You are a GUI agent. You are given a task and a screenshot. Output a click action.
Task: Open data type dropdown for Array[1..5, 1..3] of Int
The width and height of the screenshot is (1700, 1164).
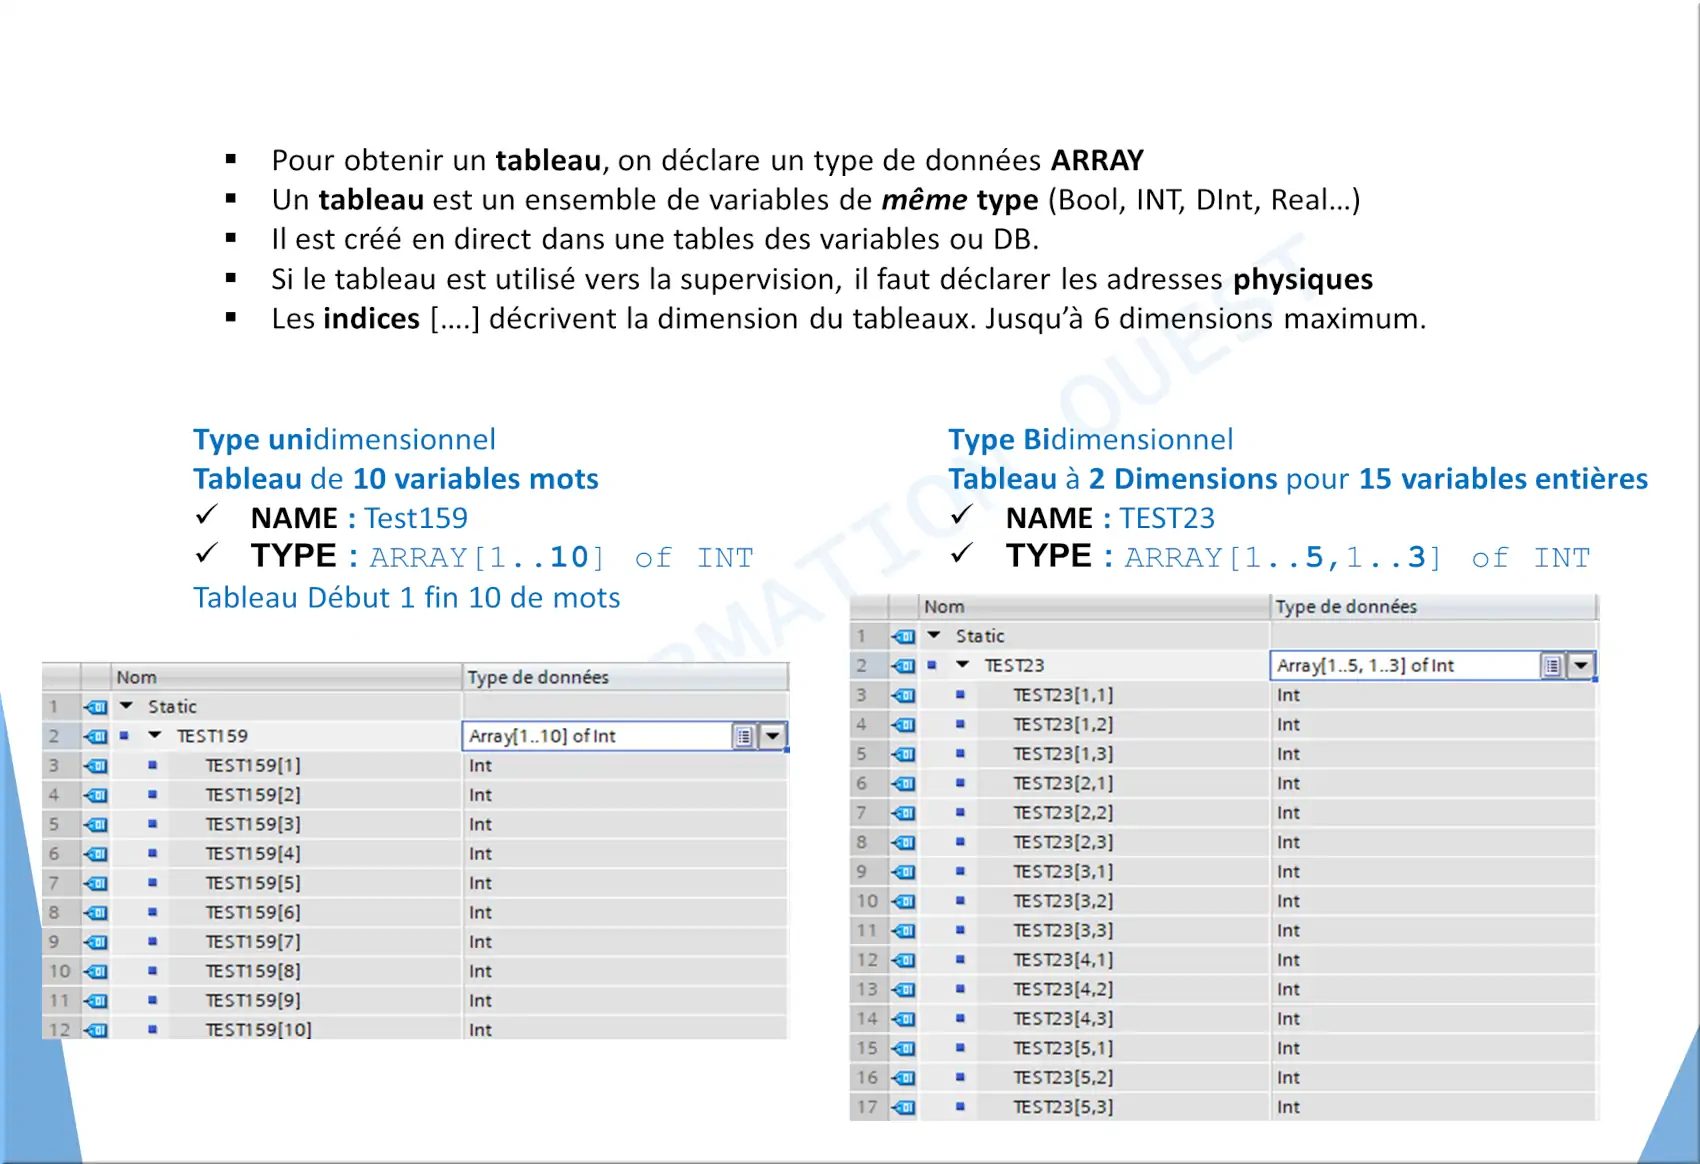coord(1581,665)
